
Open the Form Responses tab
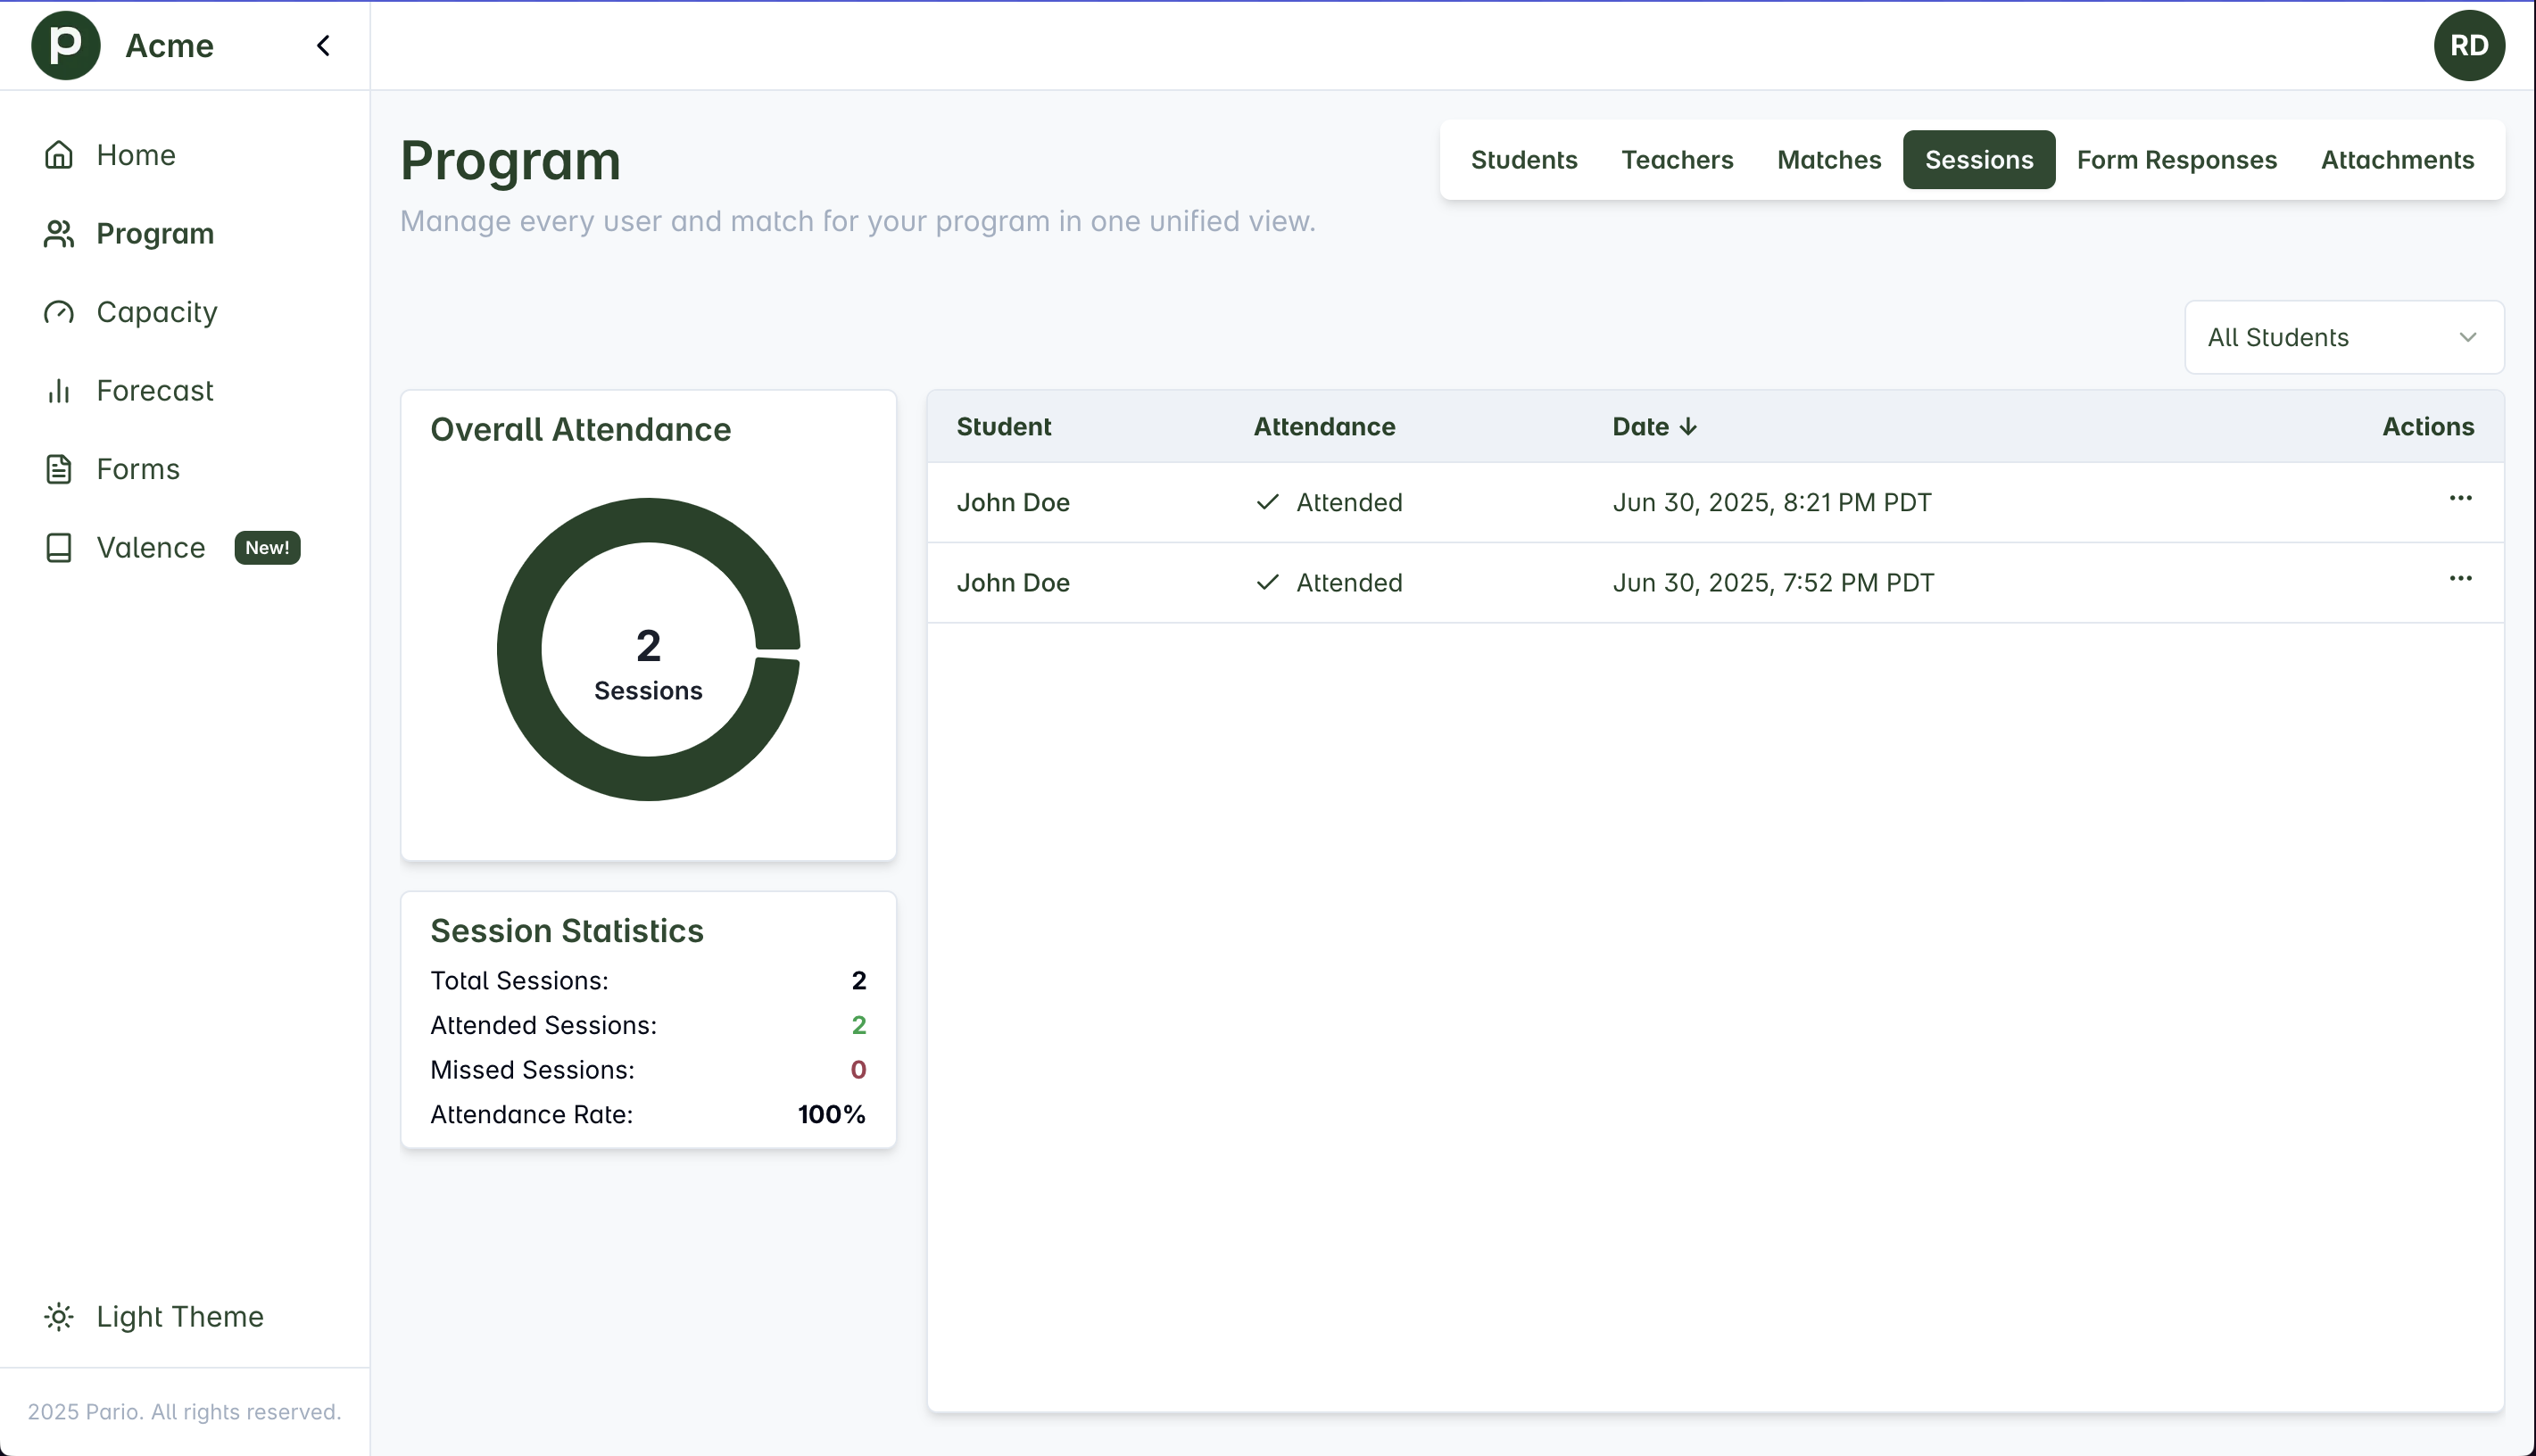pyautogui.click(x=2176, y=160)
